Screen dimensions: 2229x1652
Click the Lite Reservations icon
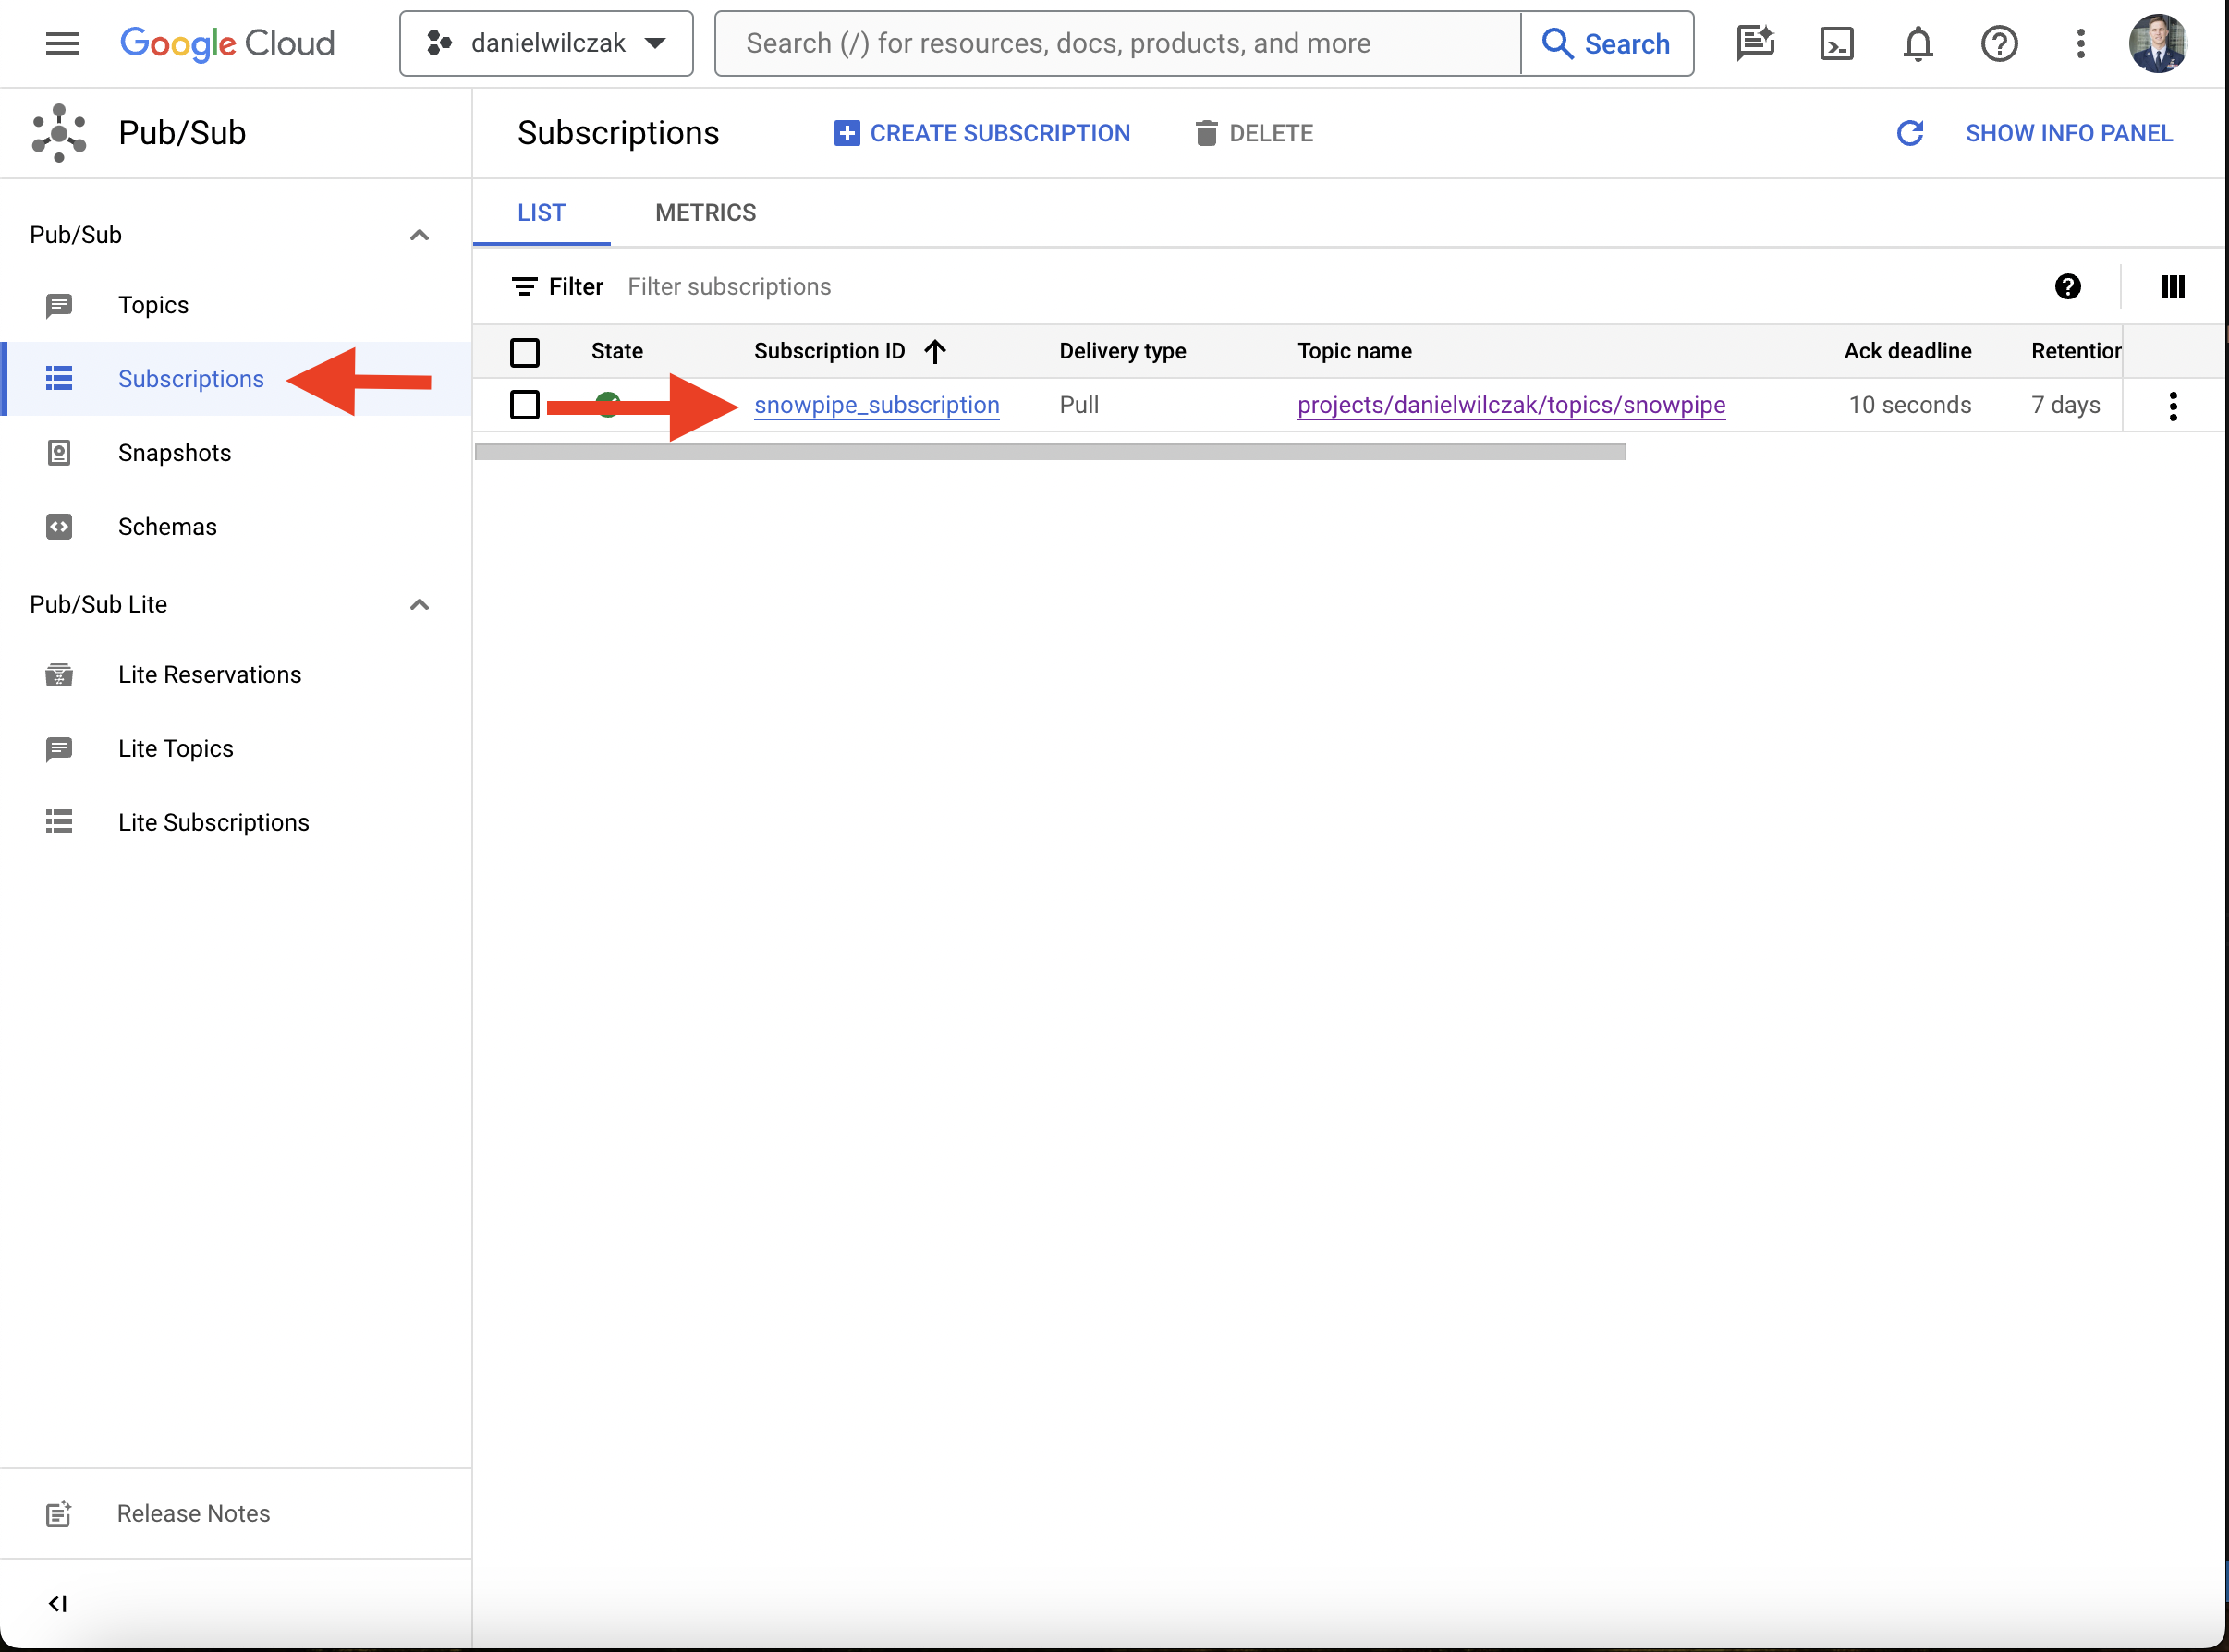coord(59,675)
